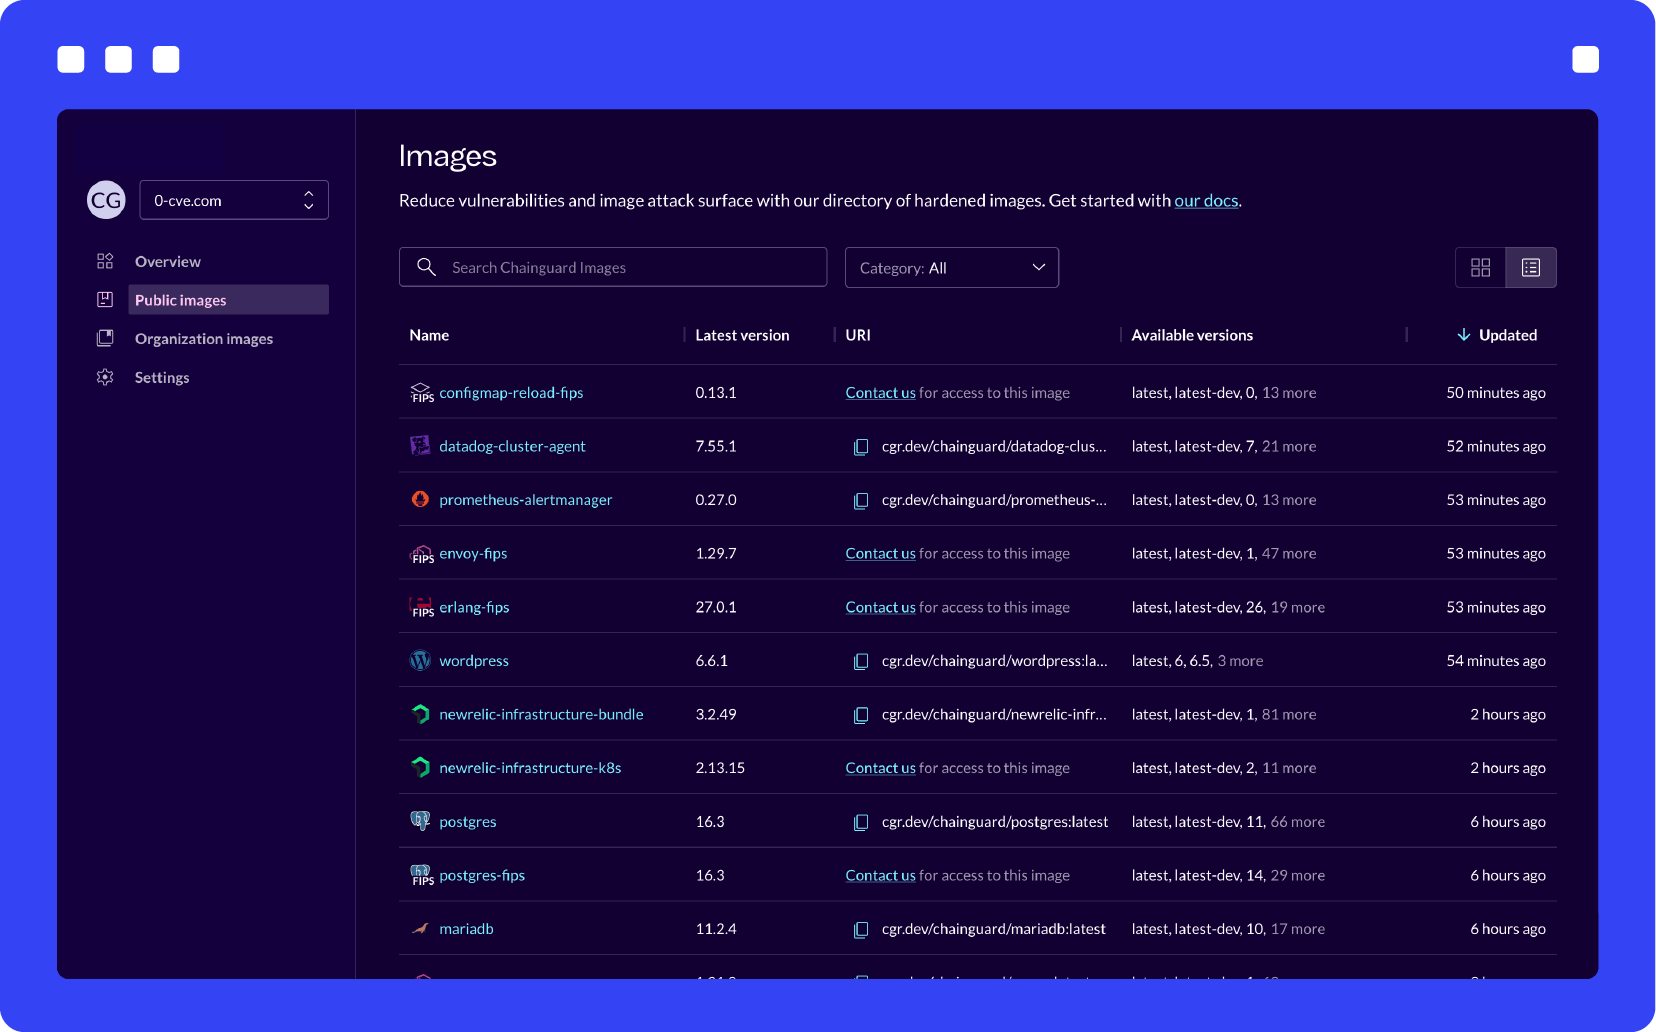Click Contact us for newrelic-infrastructure-k8s

(880, 768)
